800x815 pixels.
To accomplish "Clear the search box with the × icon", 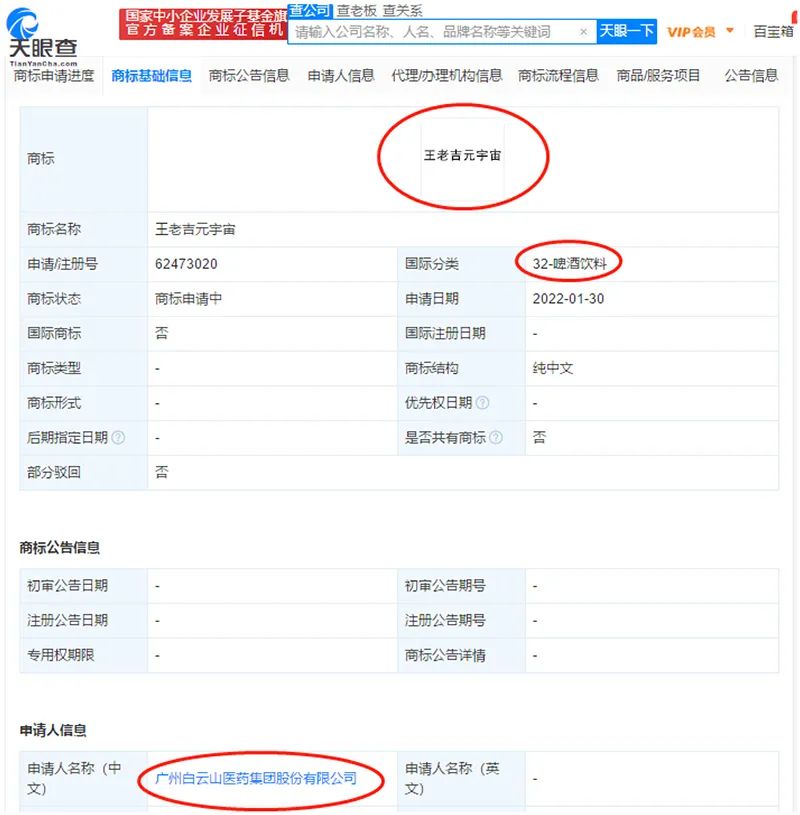I will coord(584,32).
